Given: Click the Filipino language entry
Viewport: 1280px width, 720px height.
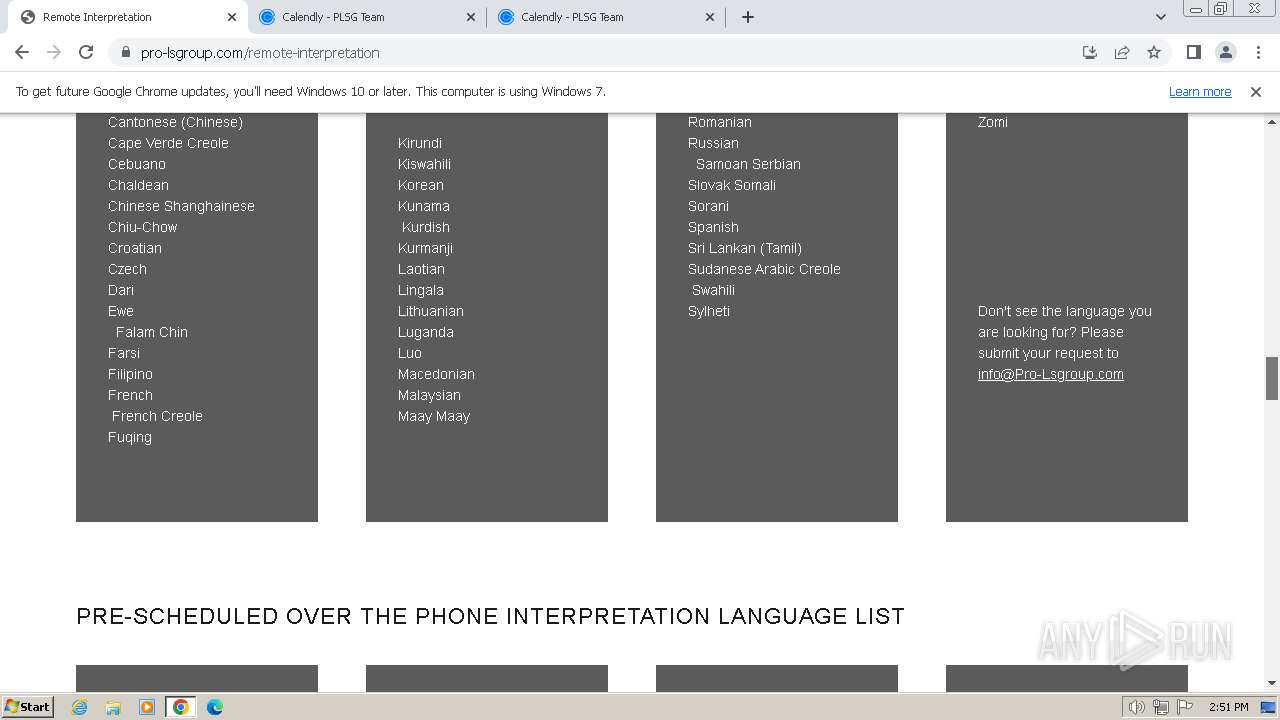Looking at the screenshot, I should click(x=130, y=374).
